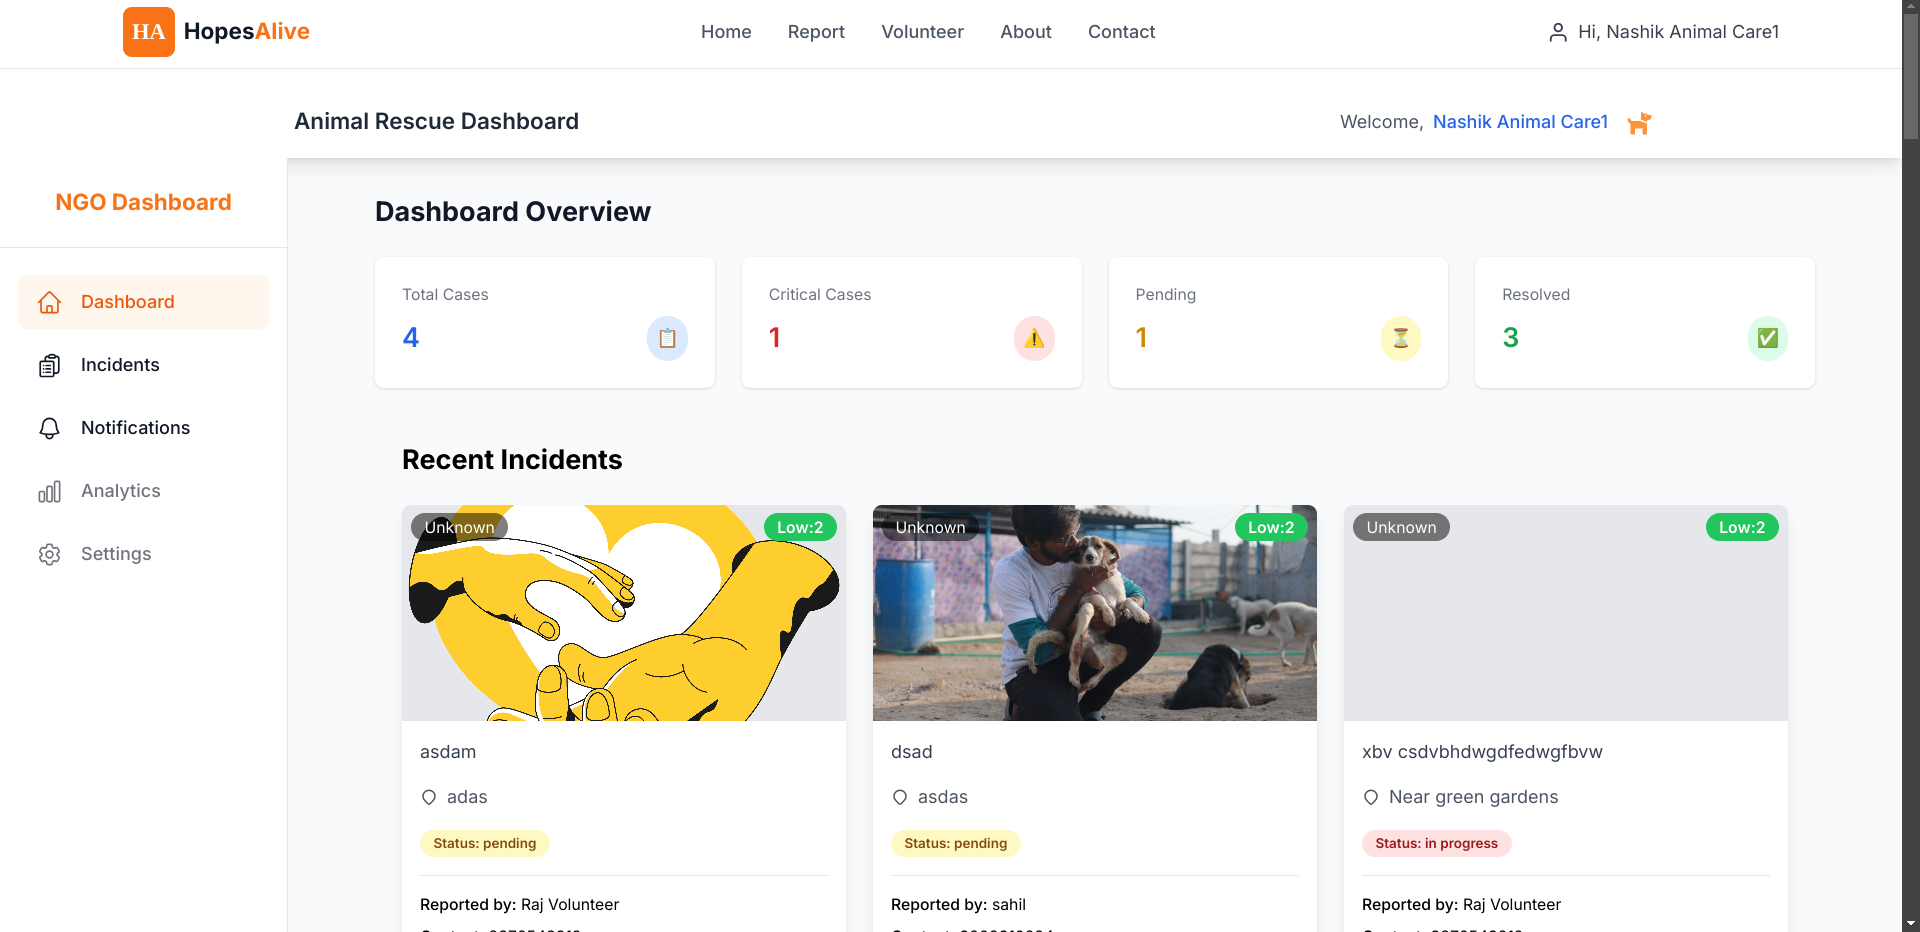Image resolution: width=1920 pixels, height=932 pixels.
Task: Open the Contact page link
Action: [x=1121, y=32]
